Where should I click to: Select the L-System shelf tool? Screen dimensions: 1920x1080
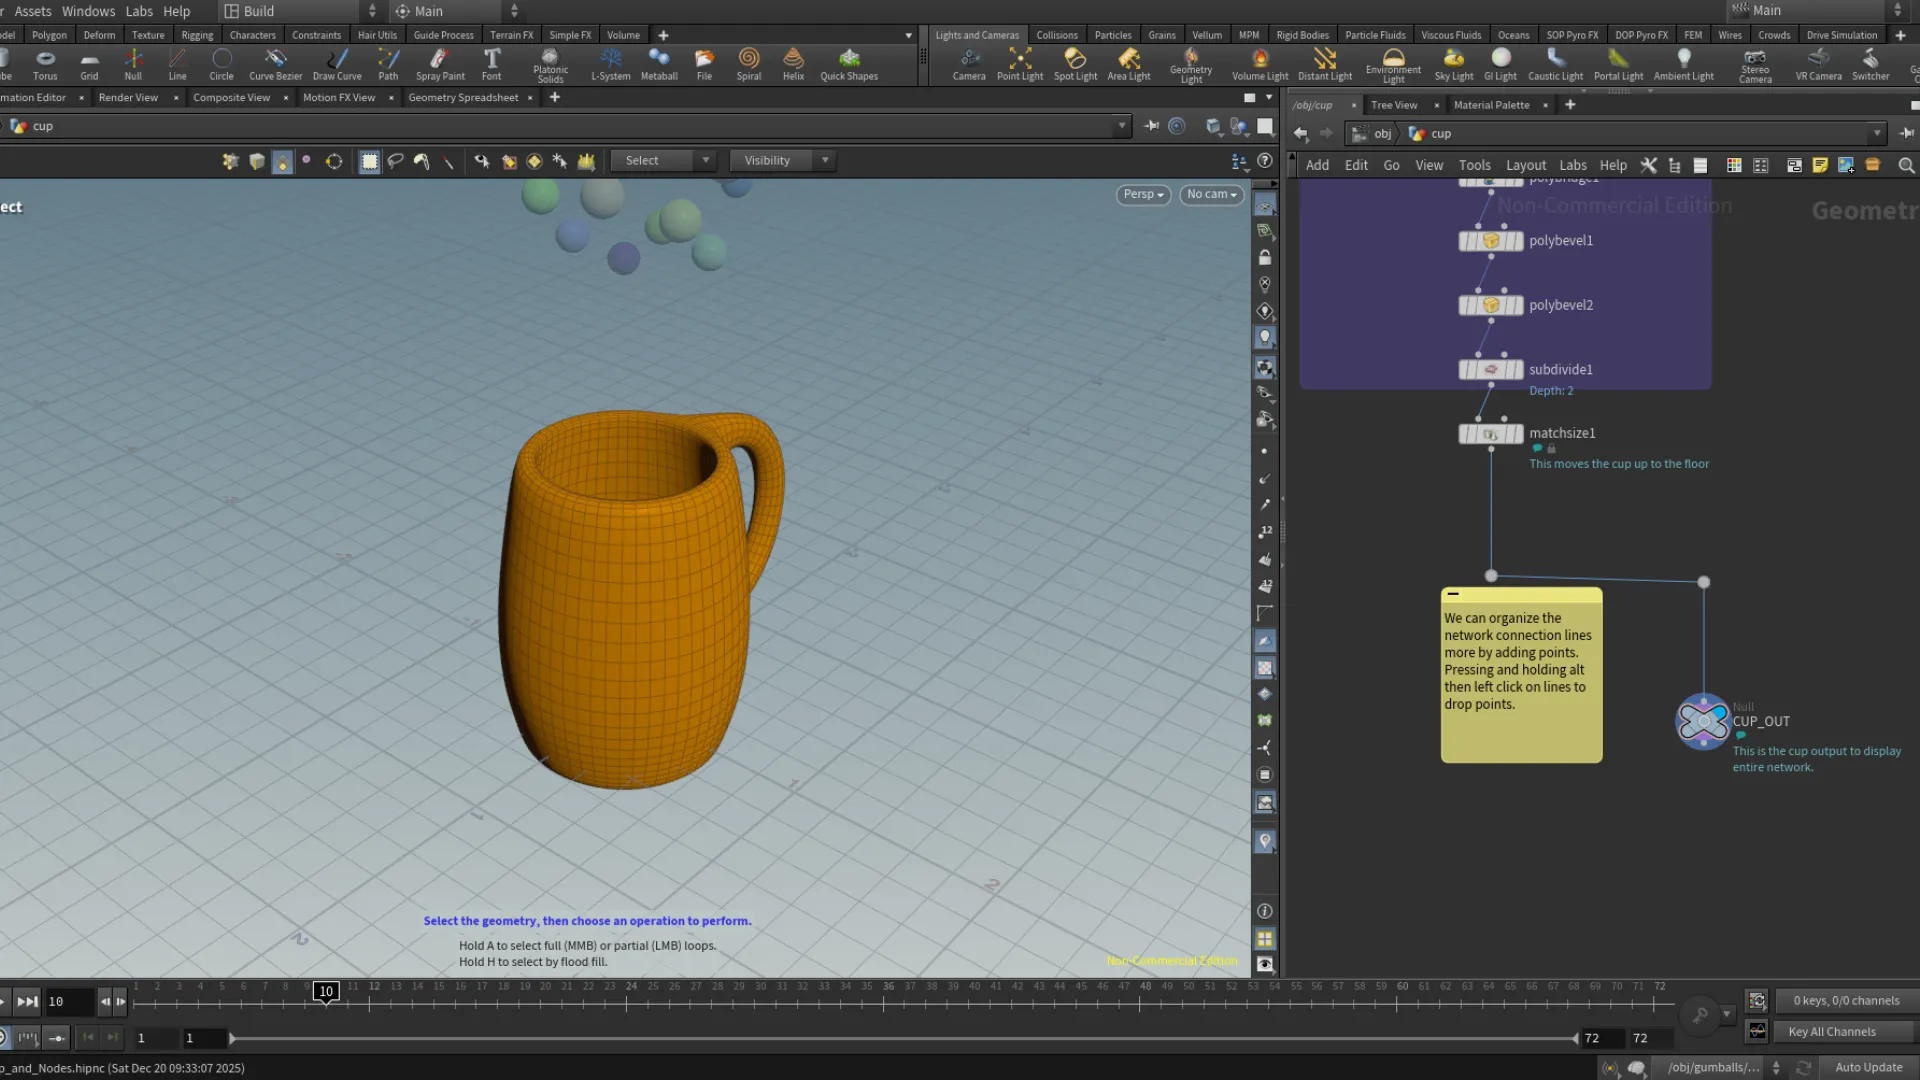610,64
